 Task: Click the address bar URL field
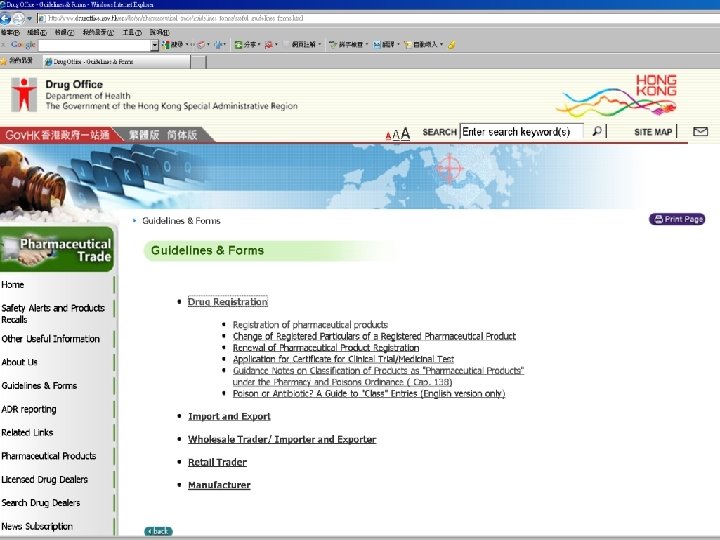(x=377, y=18)
